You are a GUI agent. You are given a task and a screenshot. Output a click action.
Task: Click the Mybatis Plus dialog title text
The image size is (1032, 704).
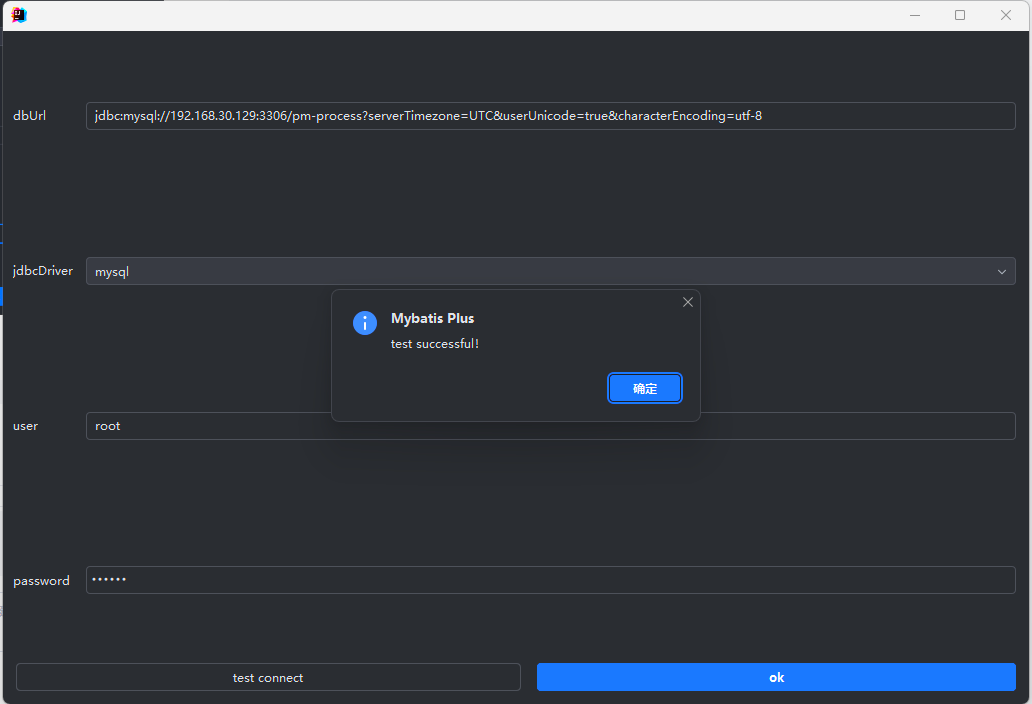pyautogui.click(x=432, y=318)
